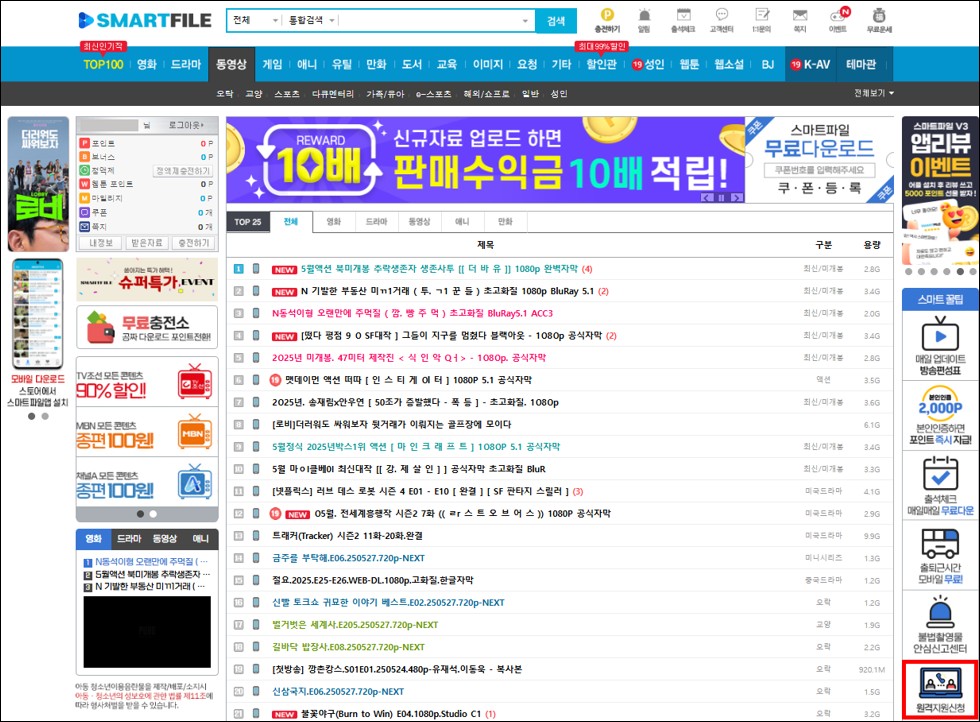Open the 웹툰 category in main navigation
The height and width of the screenshot is (722, 980).
pyautogui.click(x=689, y=64)
